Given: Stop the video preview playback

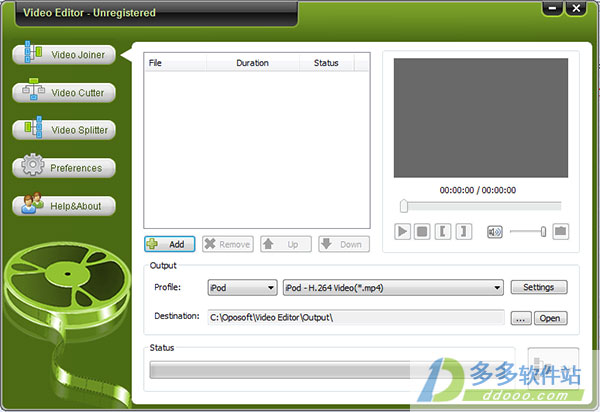Looking at the screenshot, I should [x=422, y=231].
